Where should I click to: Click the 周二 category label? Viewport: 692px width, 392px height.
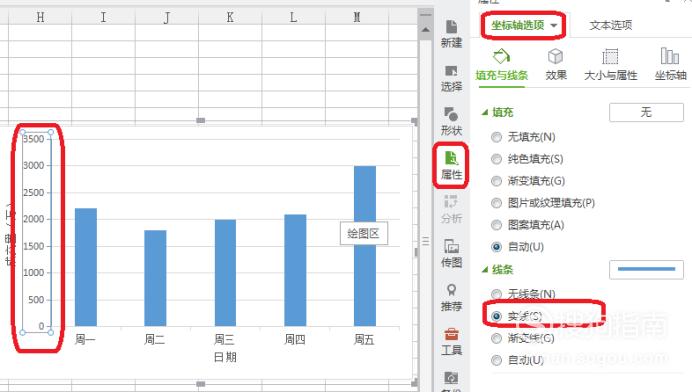point(155,339)
